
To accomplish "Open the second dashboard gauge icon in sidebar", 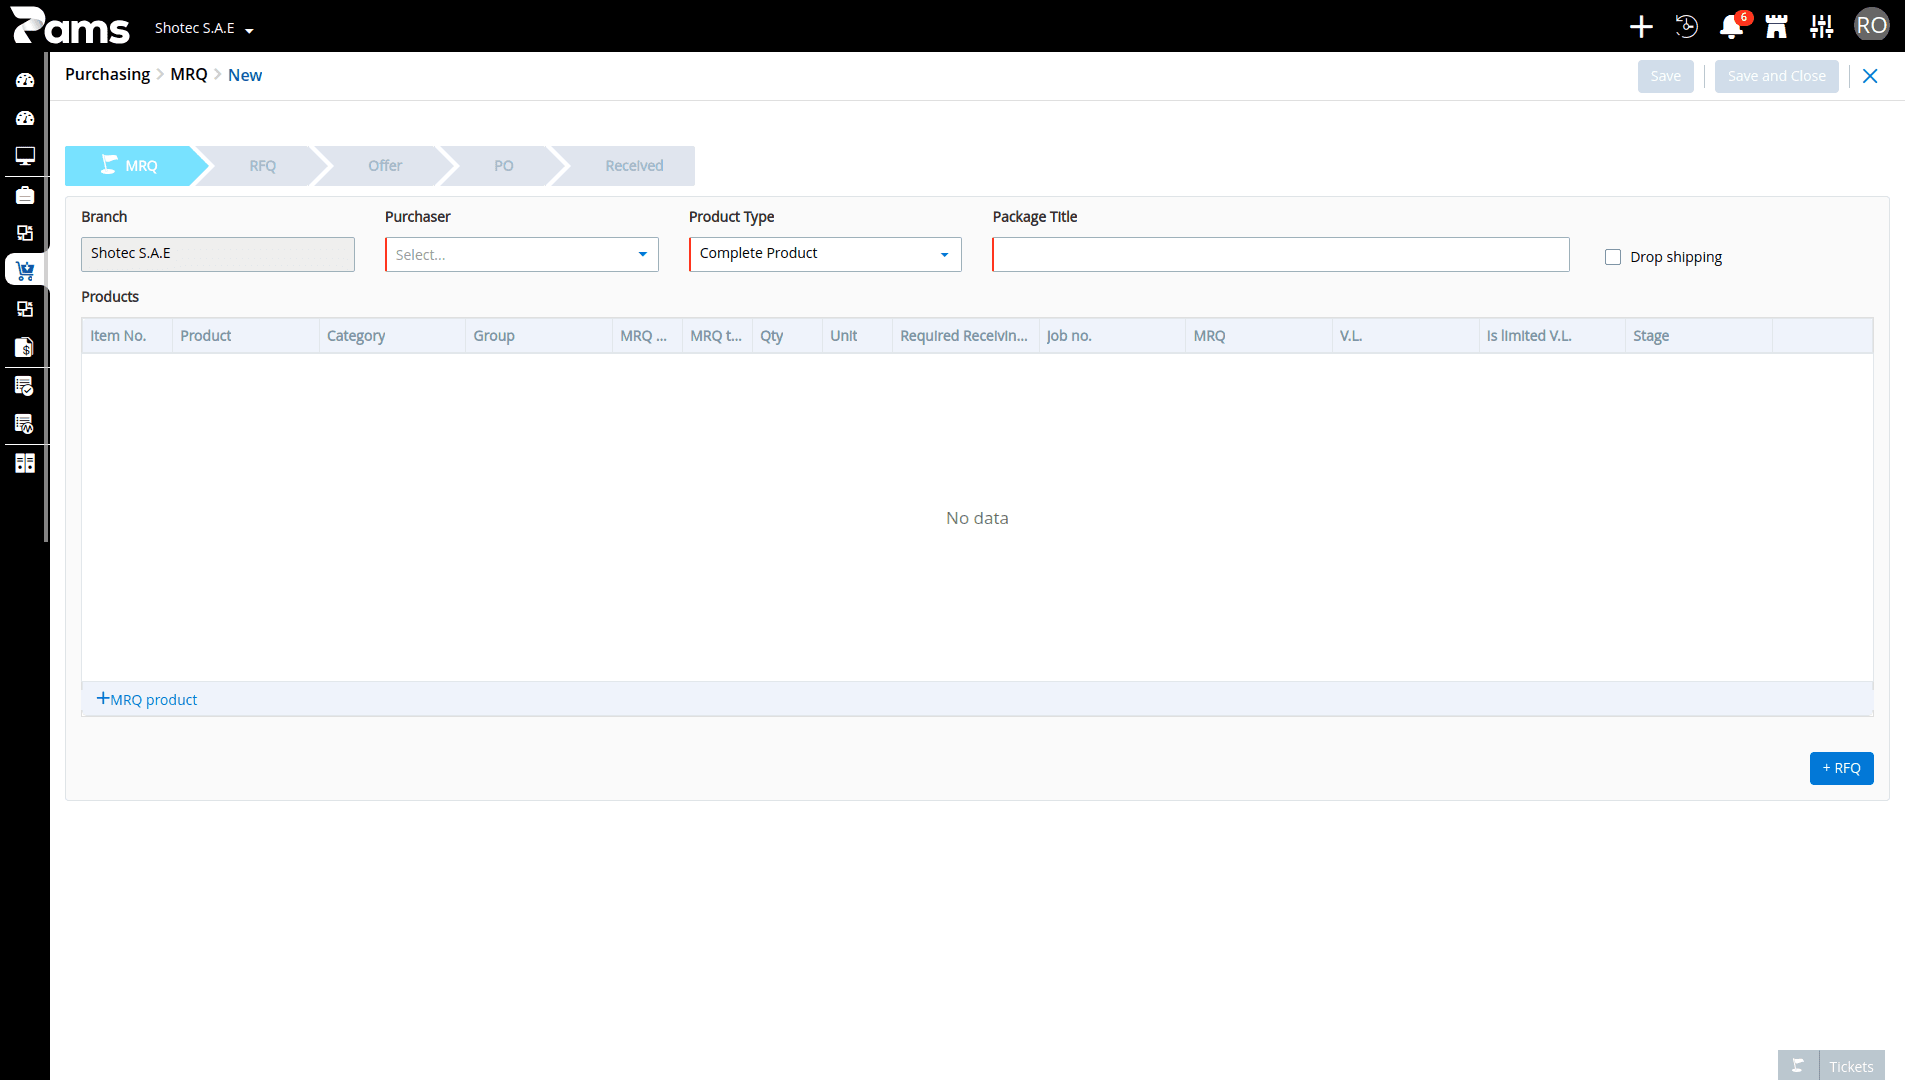I will click(25, 118).
